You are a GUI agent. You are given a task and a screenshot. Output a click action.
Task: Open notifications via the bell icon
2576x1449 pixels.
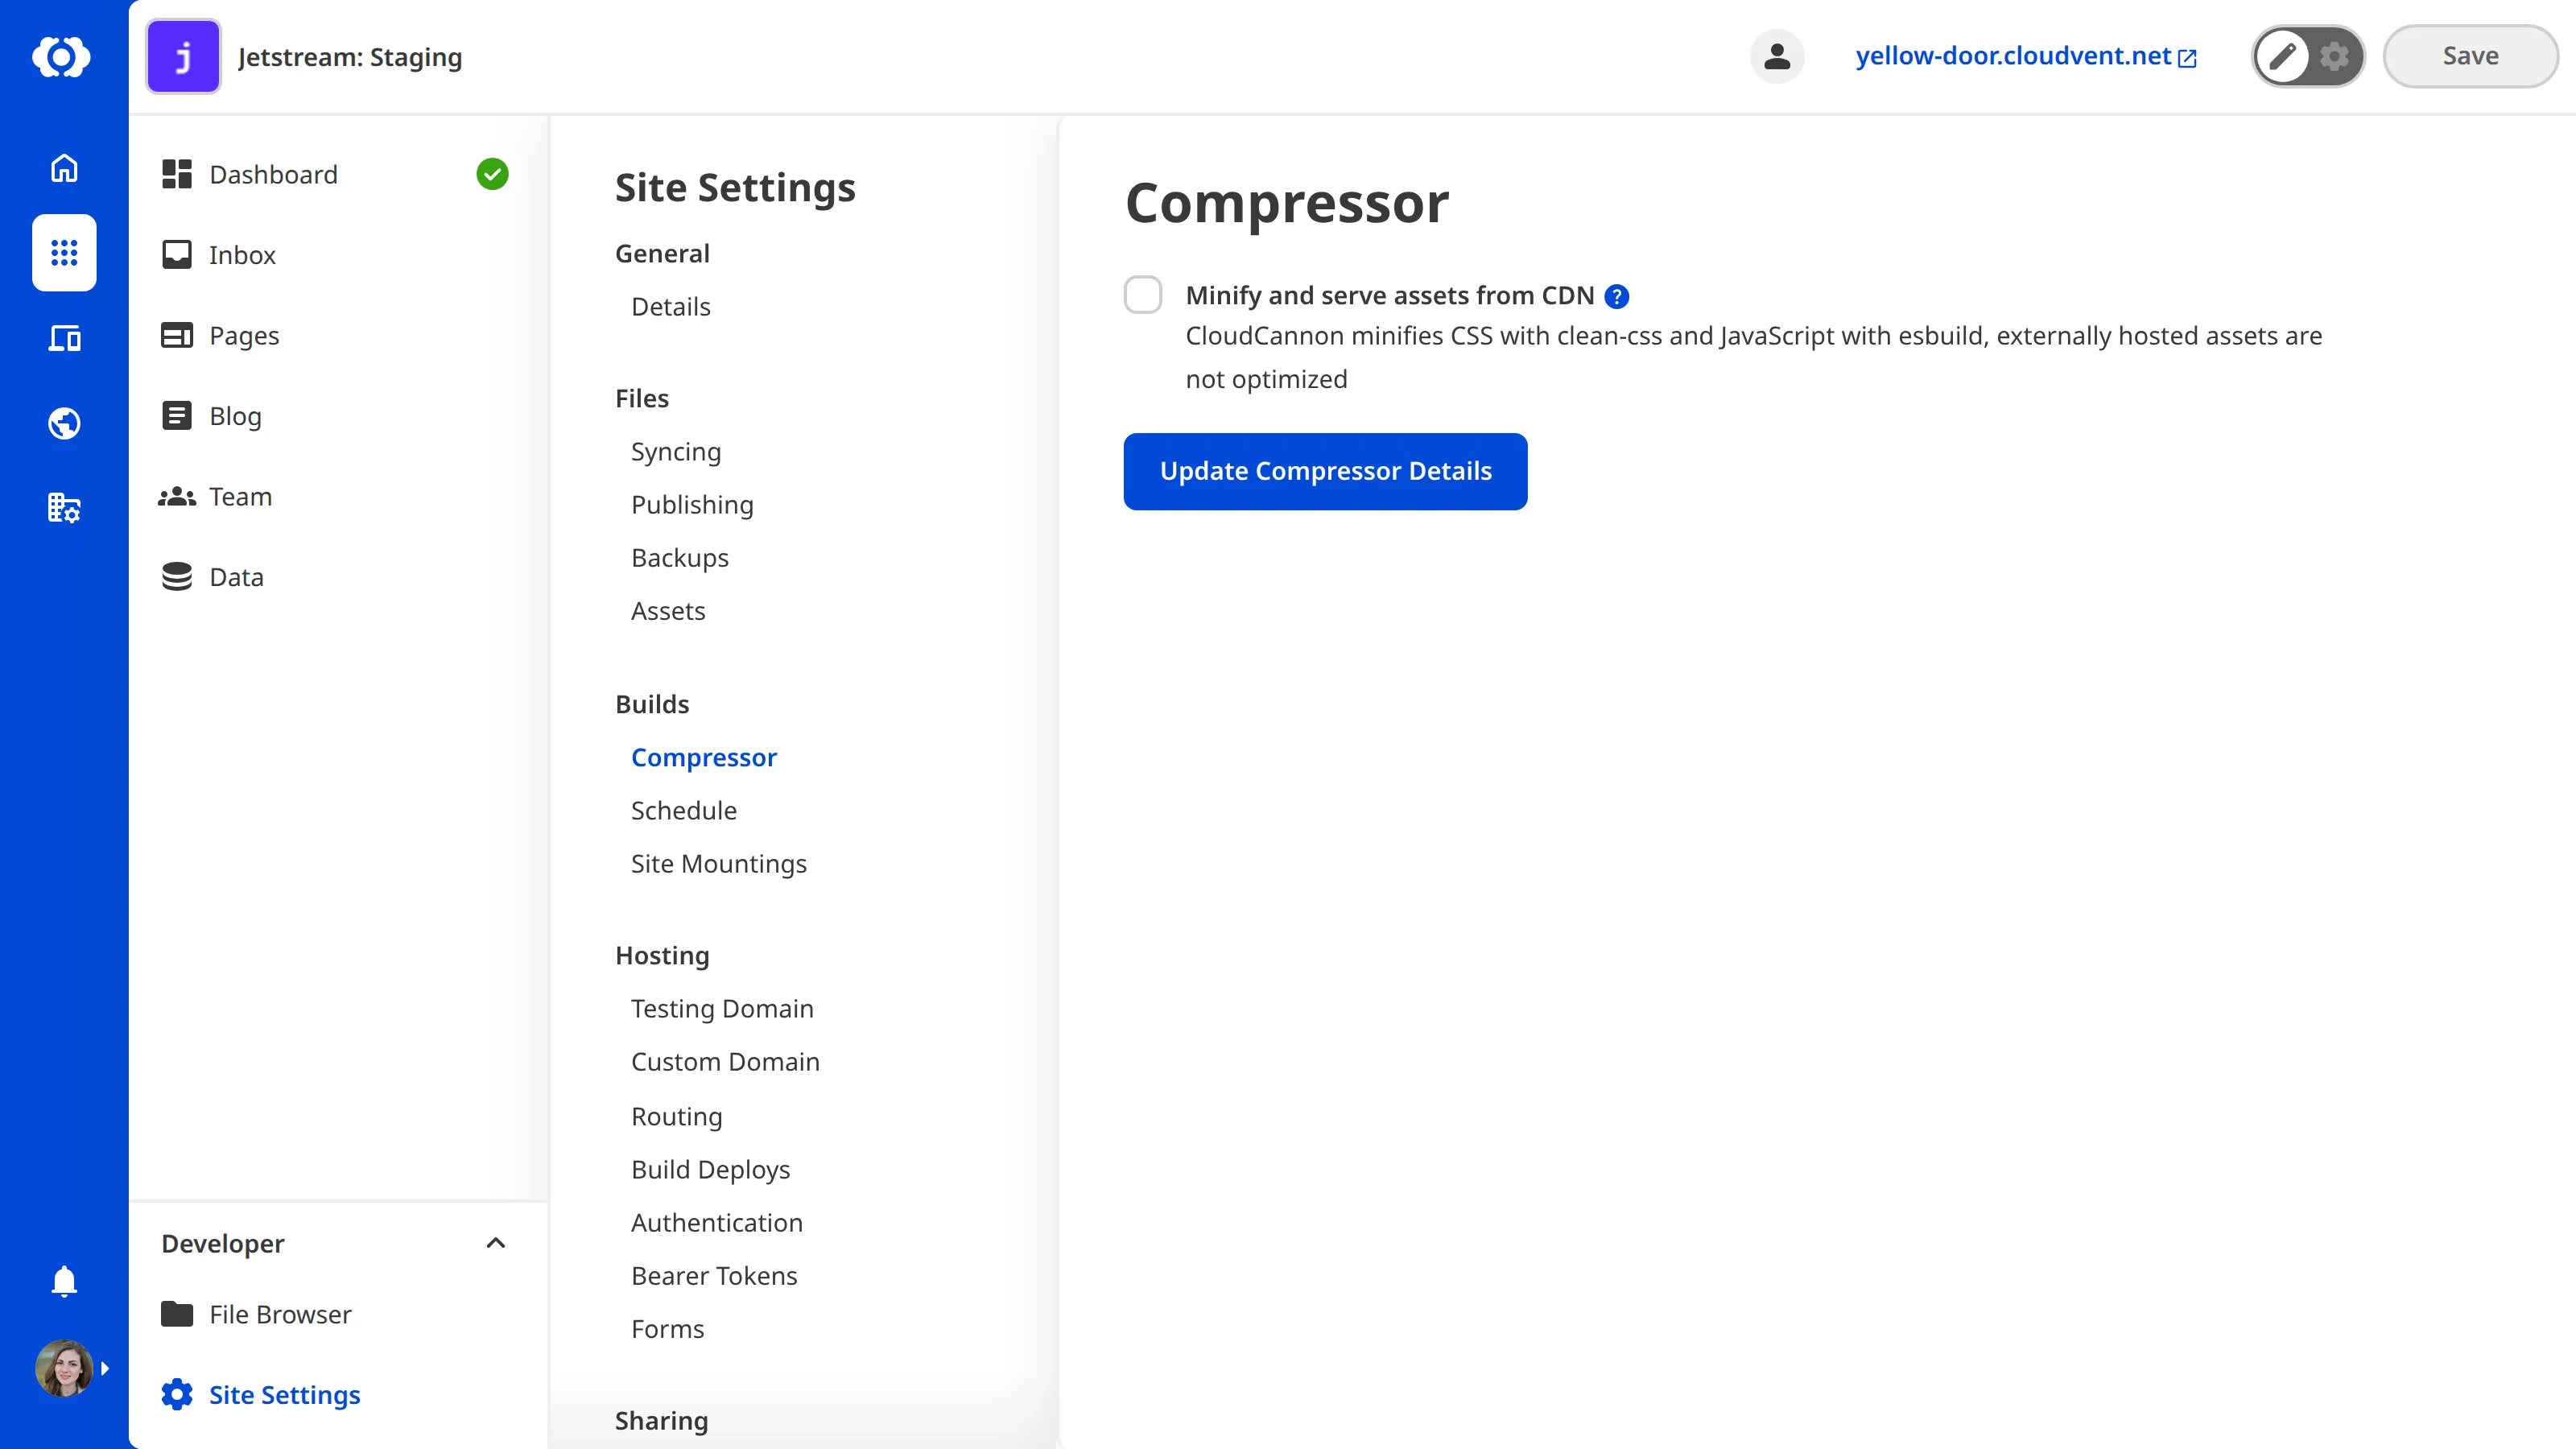pyautogui.click(x=63, y=1281)
